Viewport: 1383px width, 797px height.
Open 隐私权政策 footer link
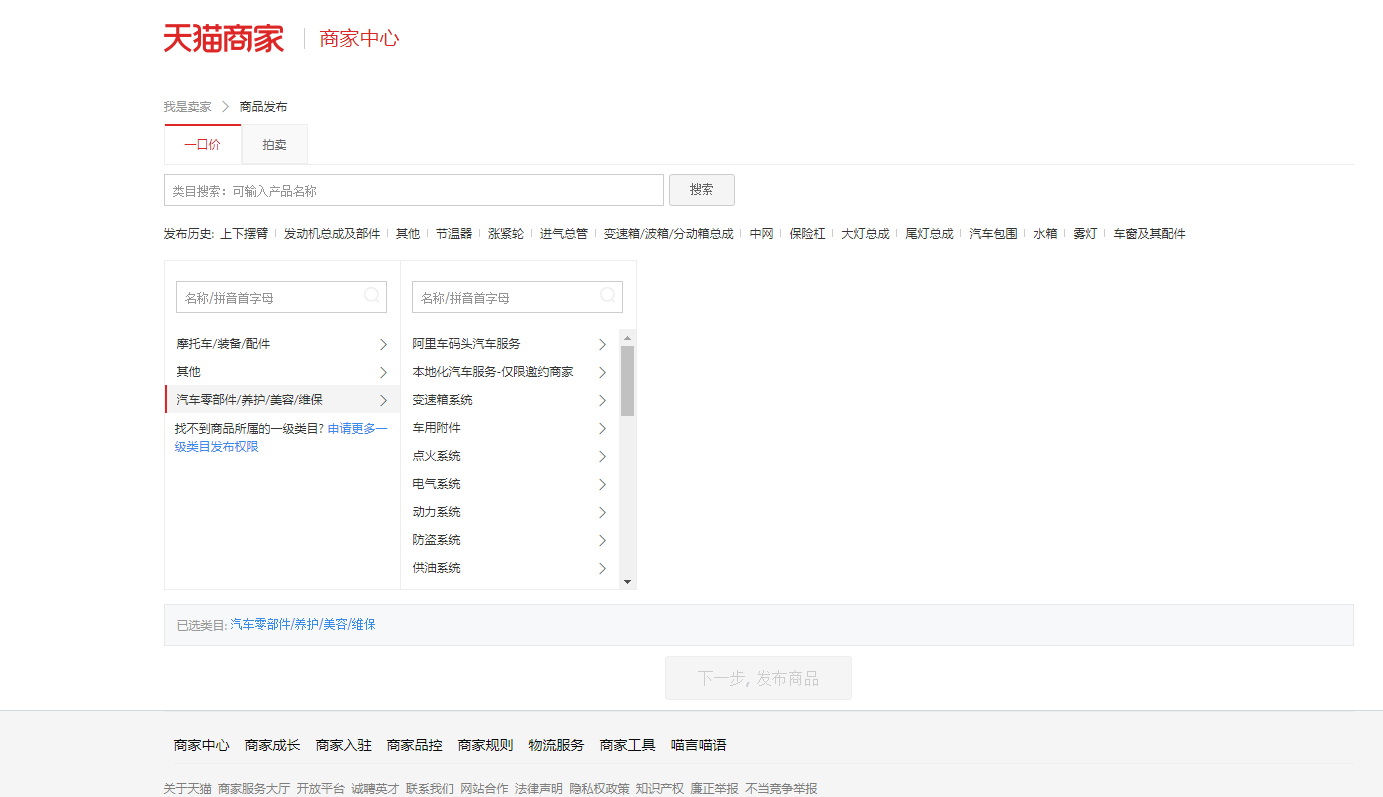coord(599,789)
